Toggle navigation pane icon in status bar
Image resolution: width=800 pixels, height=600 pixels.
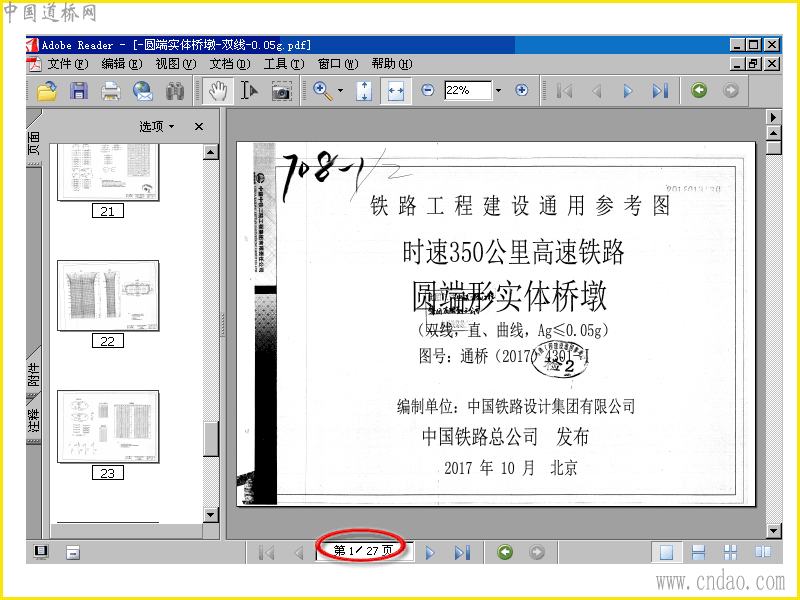(41, 551)
